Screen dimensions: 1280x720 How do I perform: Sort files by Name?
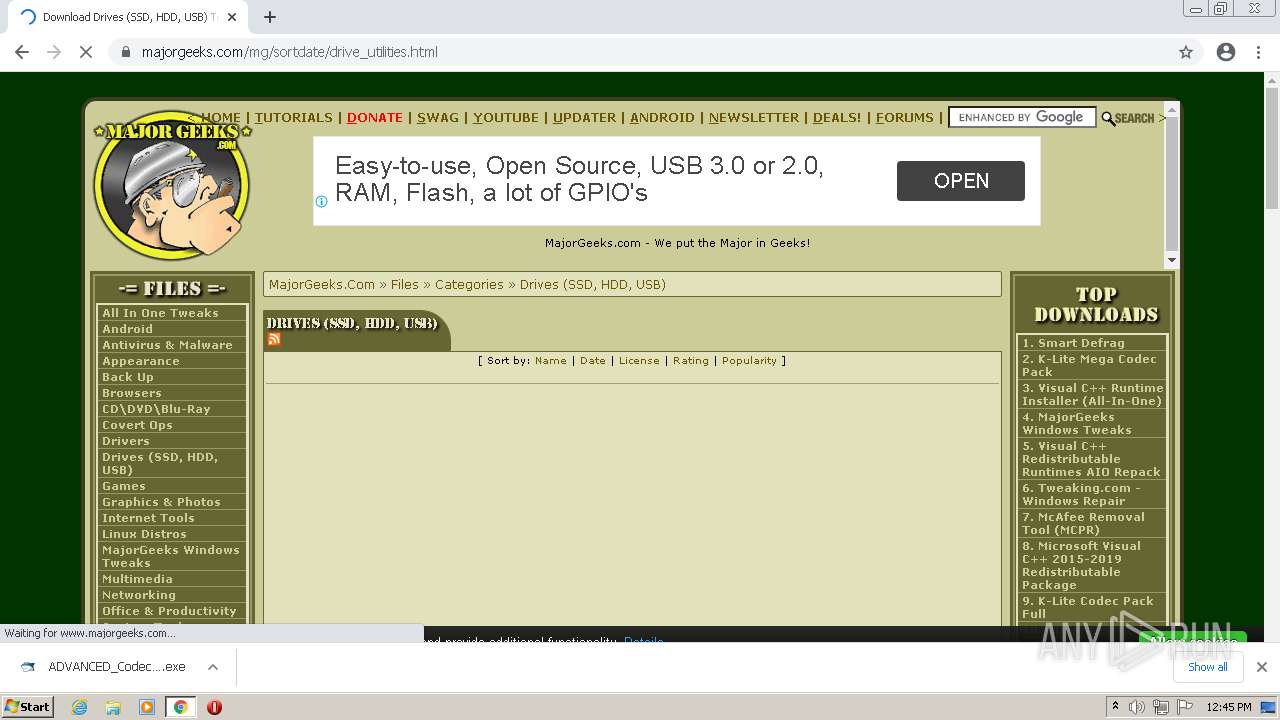(551, 361)
